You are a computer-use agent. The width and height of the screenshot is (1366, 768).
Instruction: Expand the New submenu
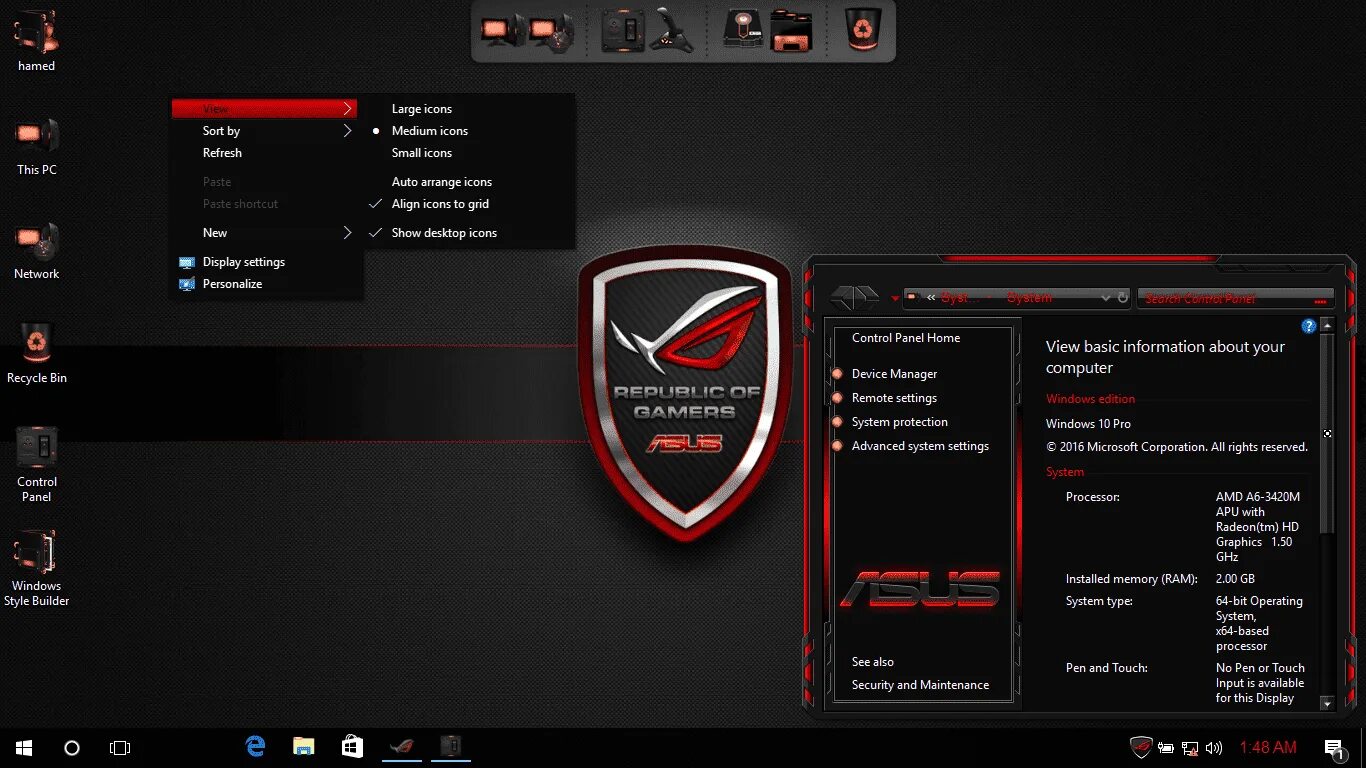tap(215, 232)
